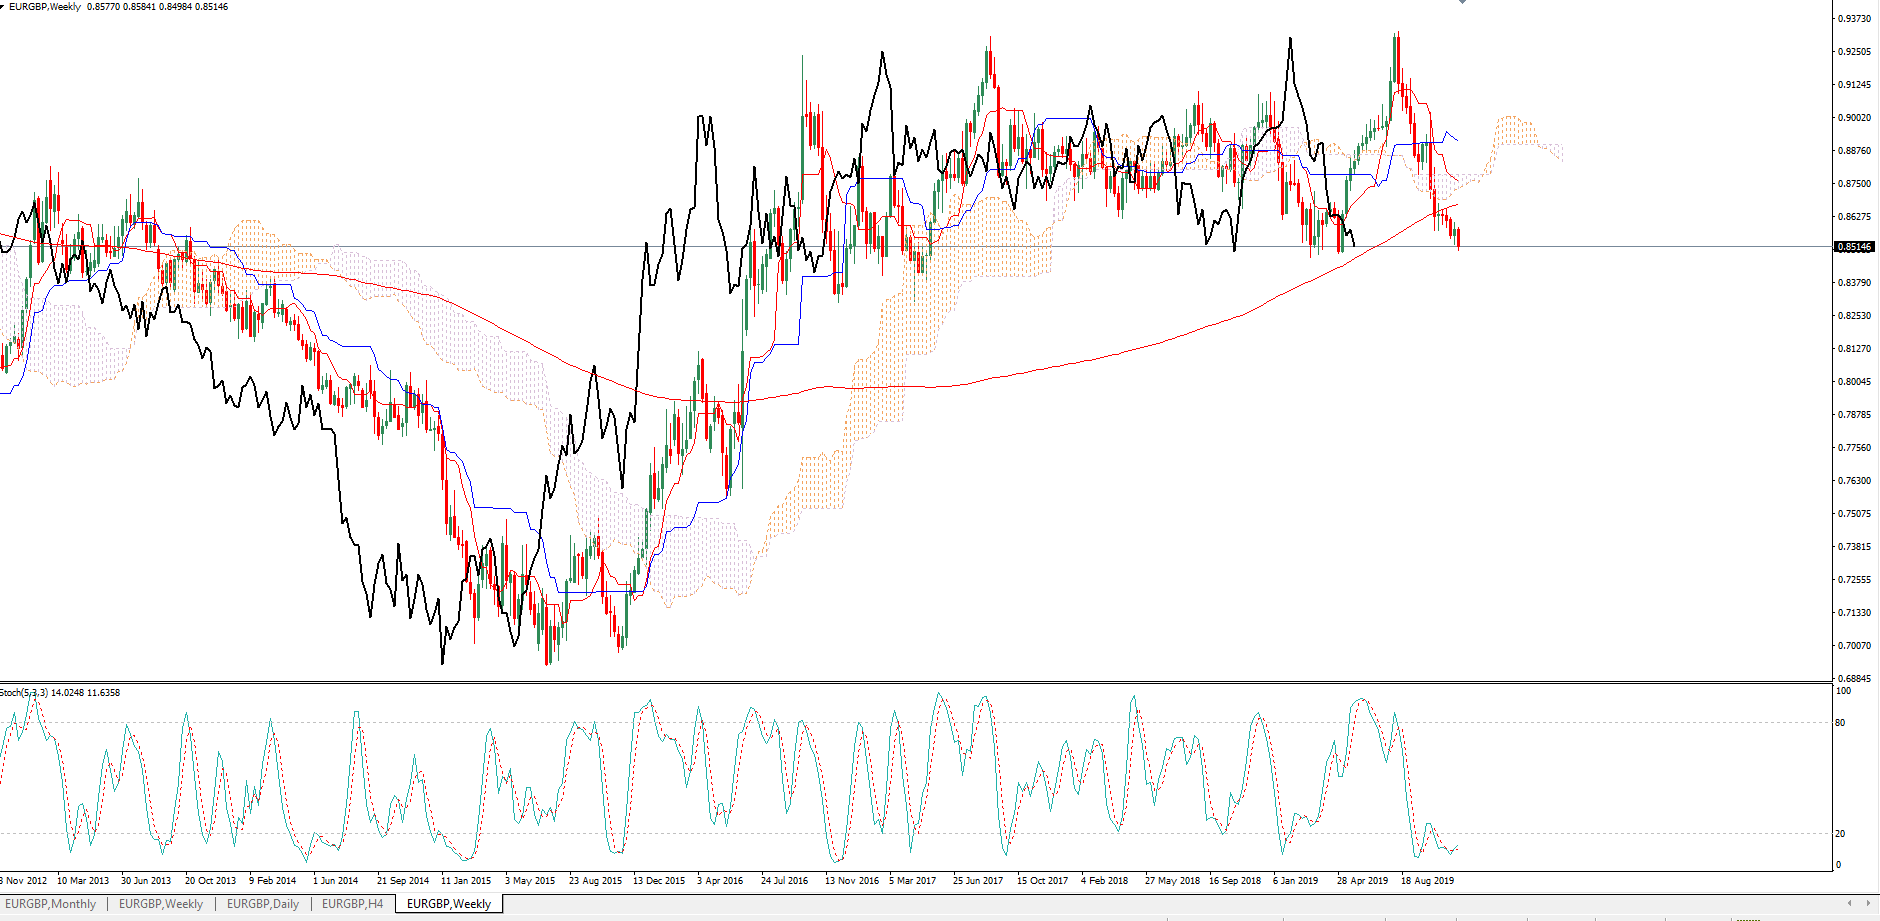Click the 3 May 2015 date label
This screenshot has width=1880, height=921.
click(530, 881)
